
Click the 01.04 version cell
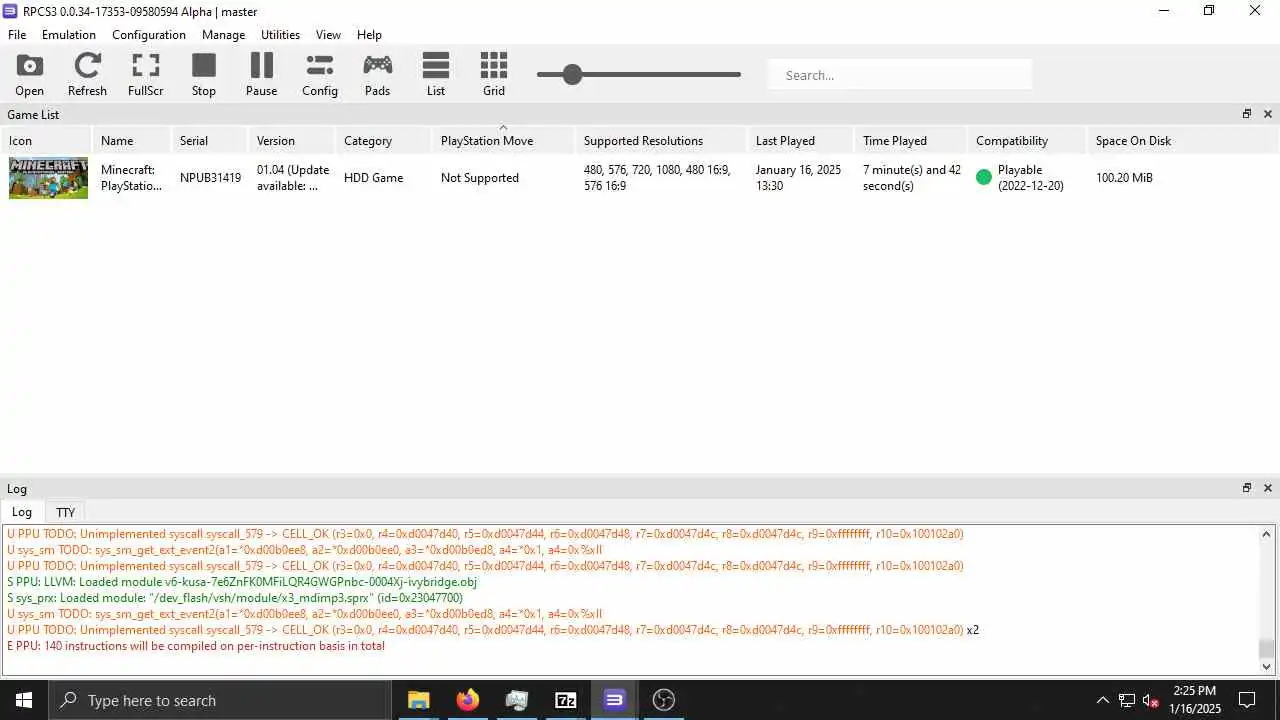pos(292,178)
